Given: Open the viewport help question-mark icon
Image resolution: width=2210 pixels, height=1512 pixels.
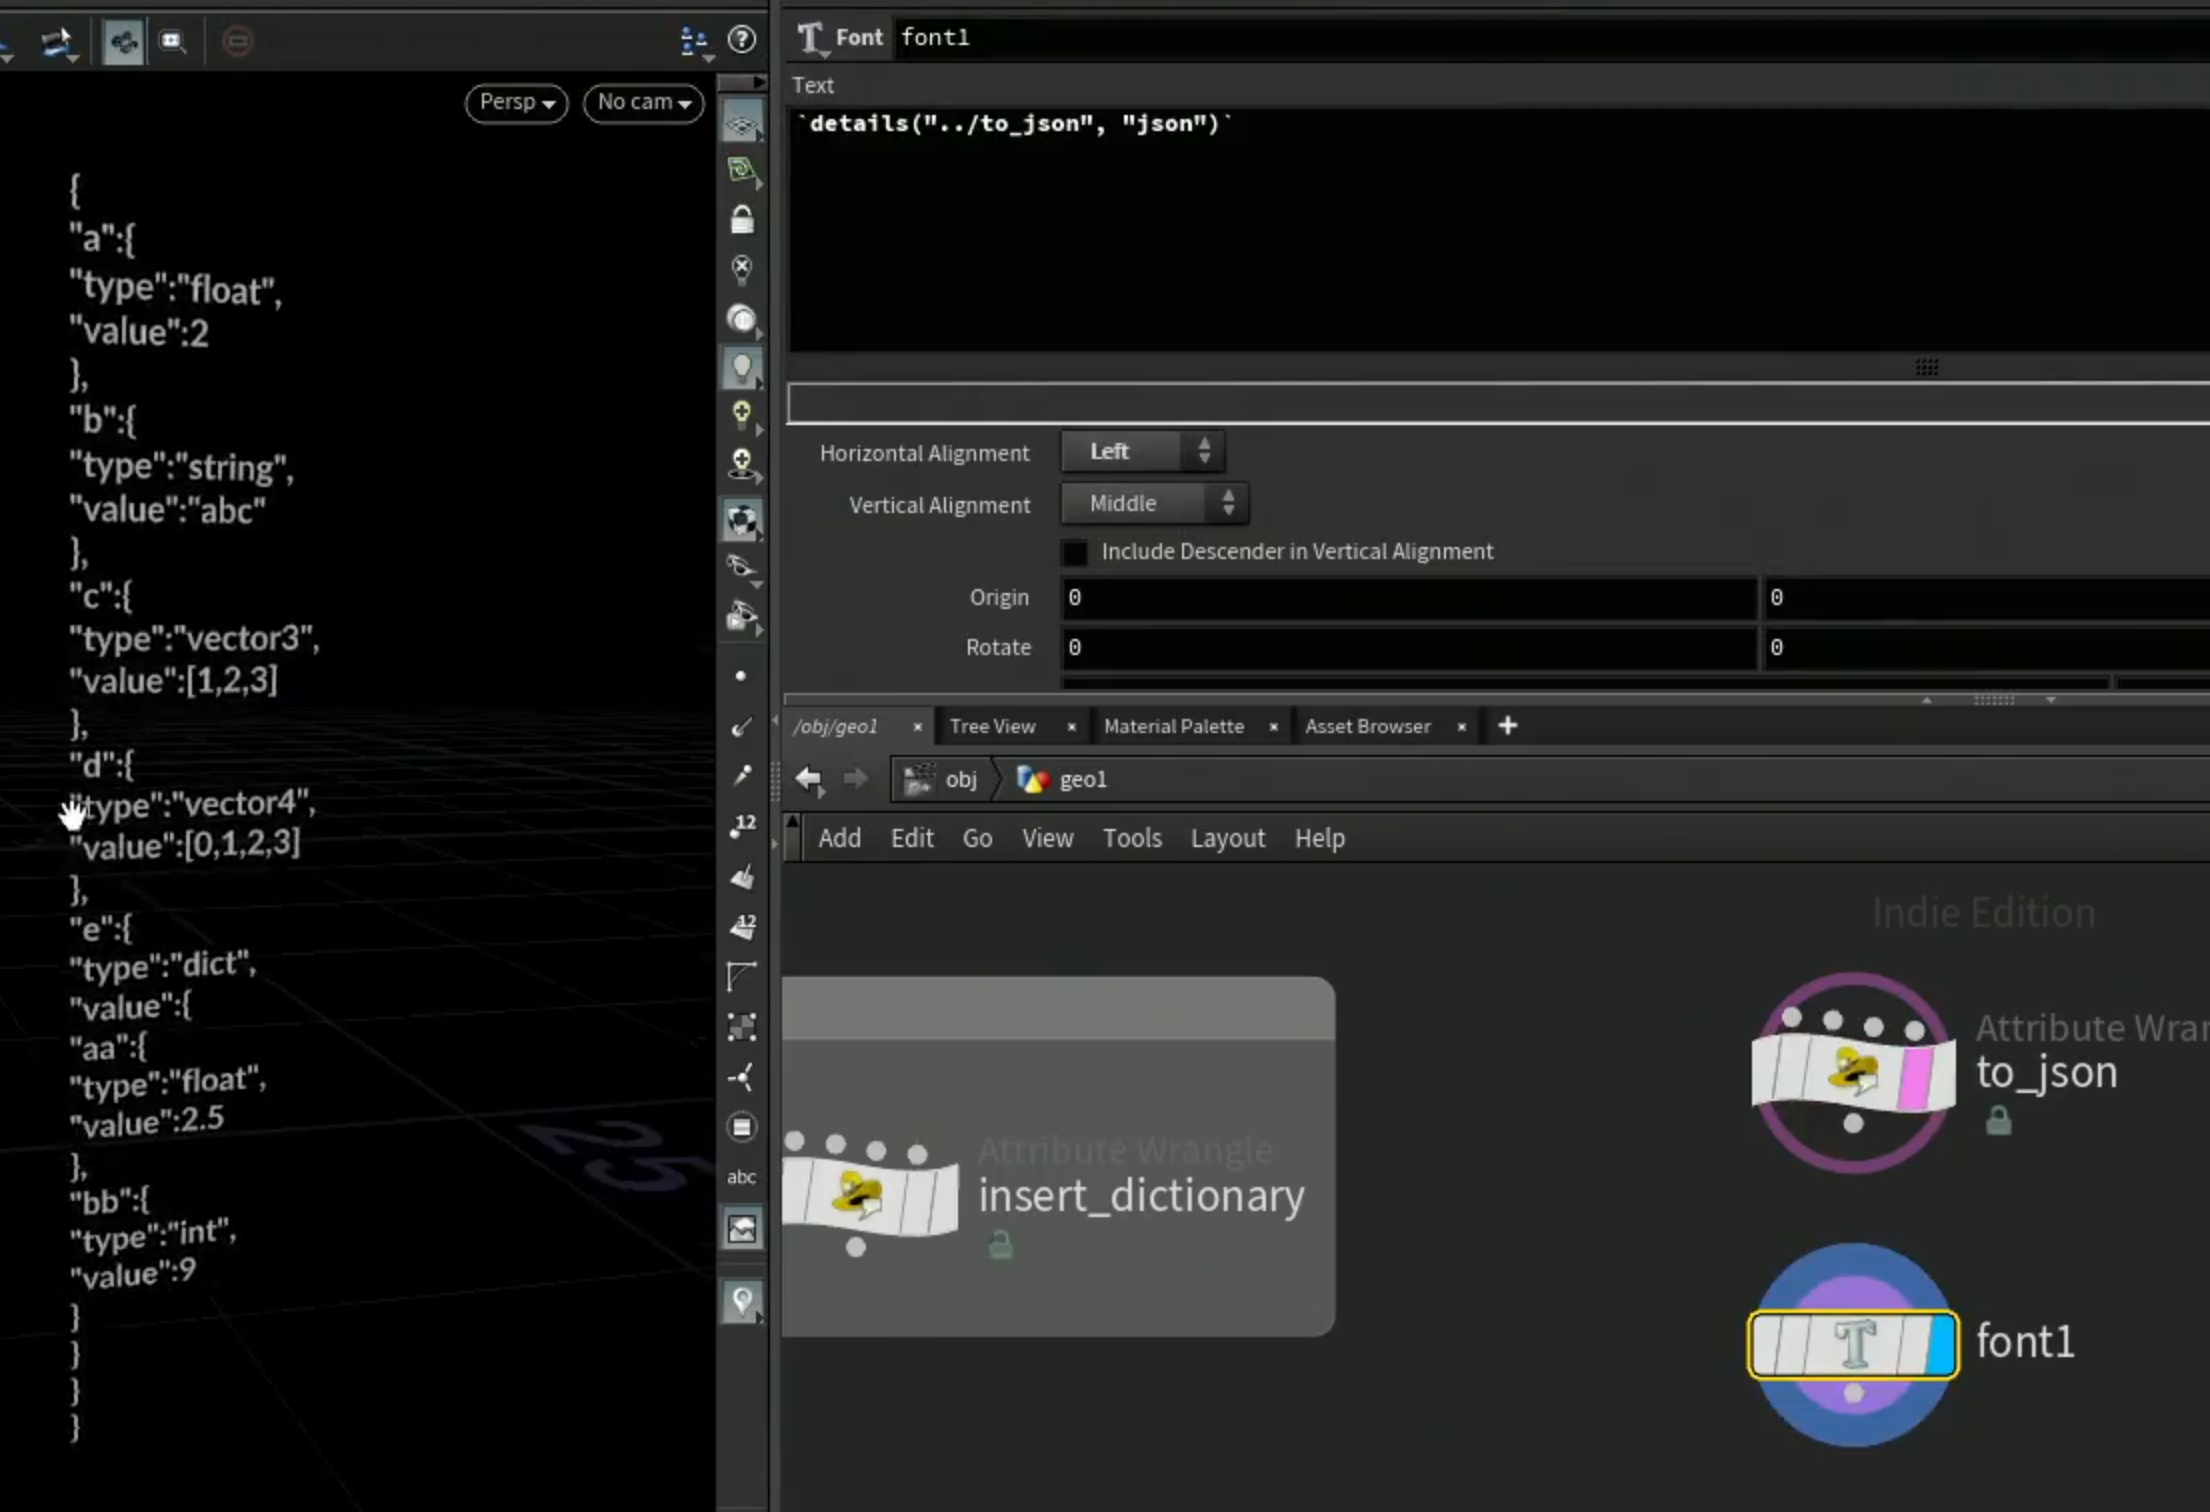Looking at the screenshot, I should point(741,39).
